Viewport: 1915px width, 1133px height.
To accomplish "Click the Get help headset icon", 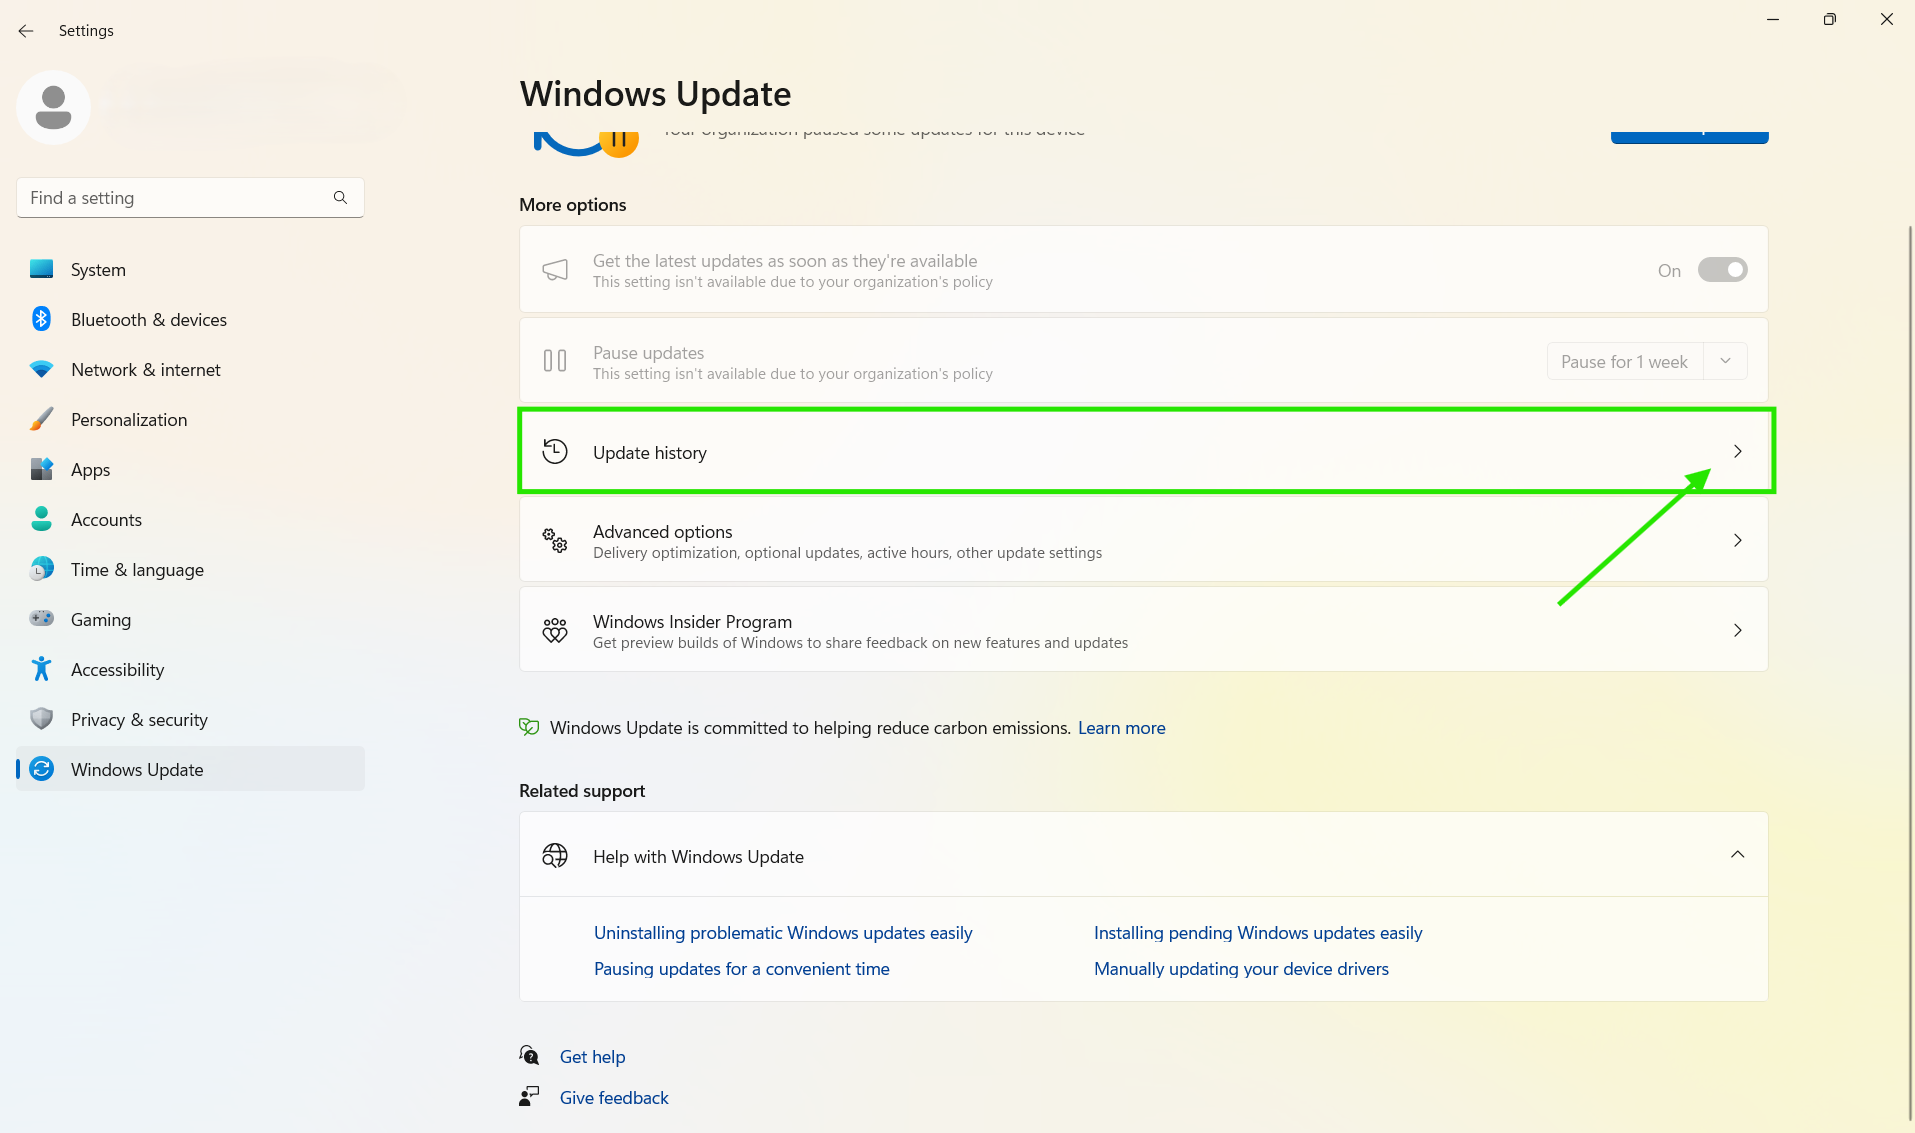I will point(529,1055).
